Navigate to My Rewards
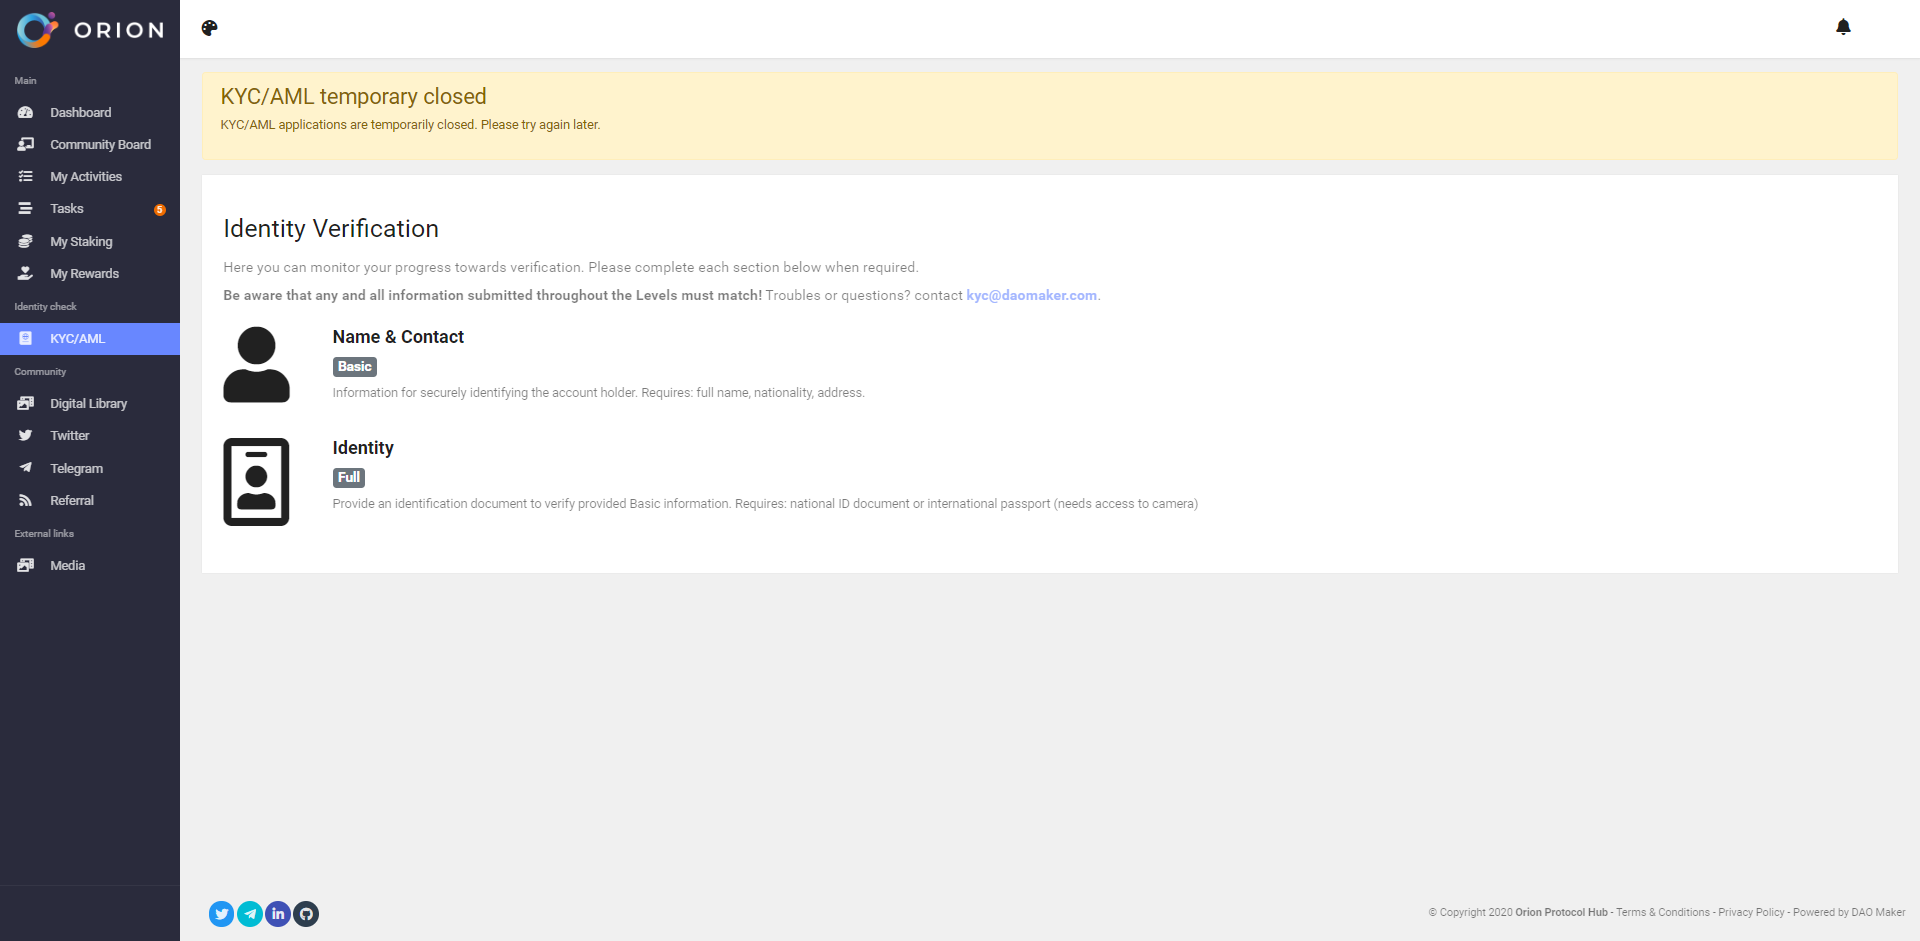Screen dimensions: 1920x941 [84, 274]
